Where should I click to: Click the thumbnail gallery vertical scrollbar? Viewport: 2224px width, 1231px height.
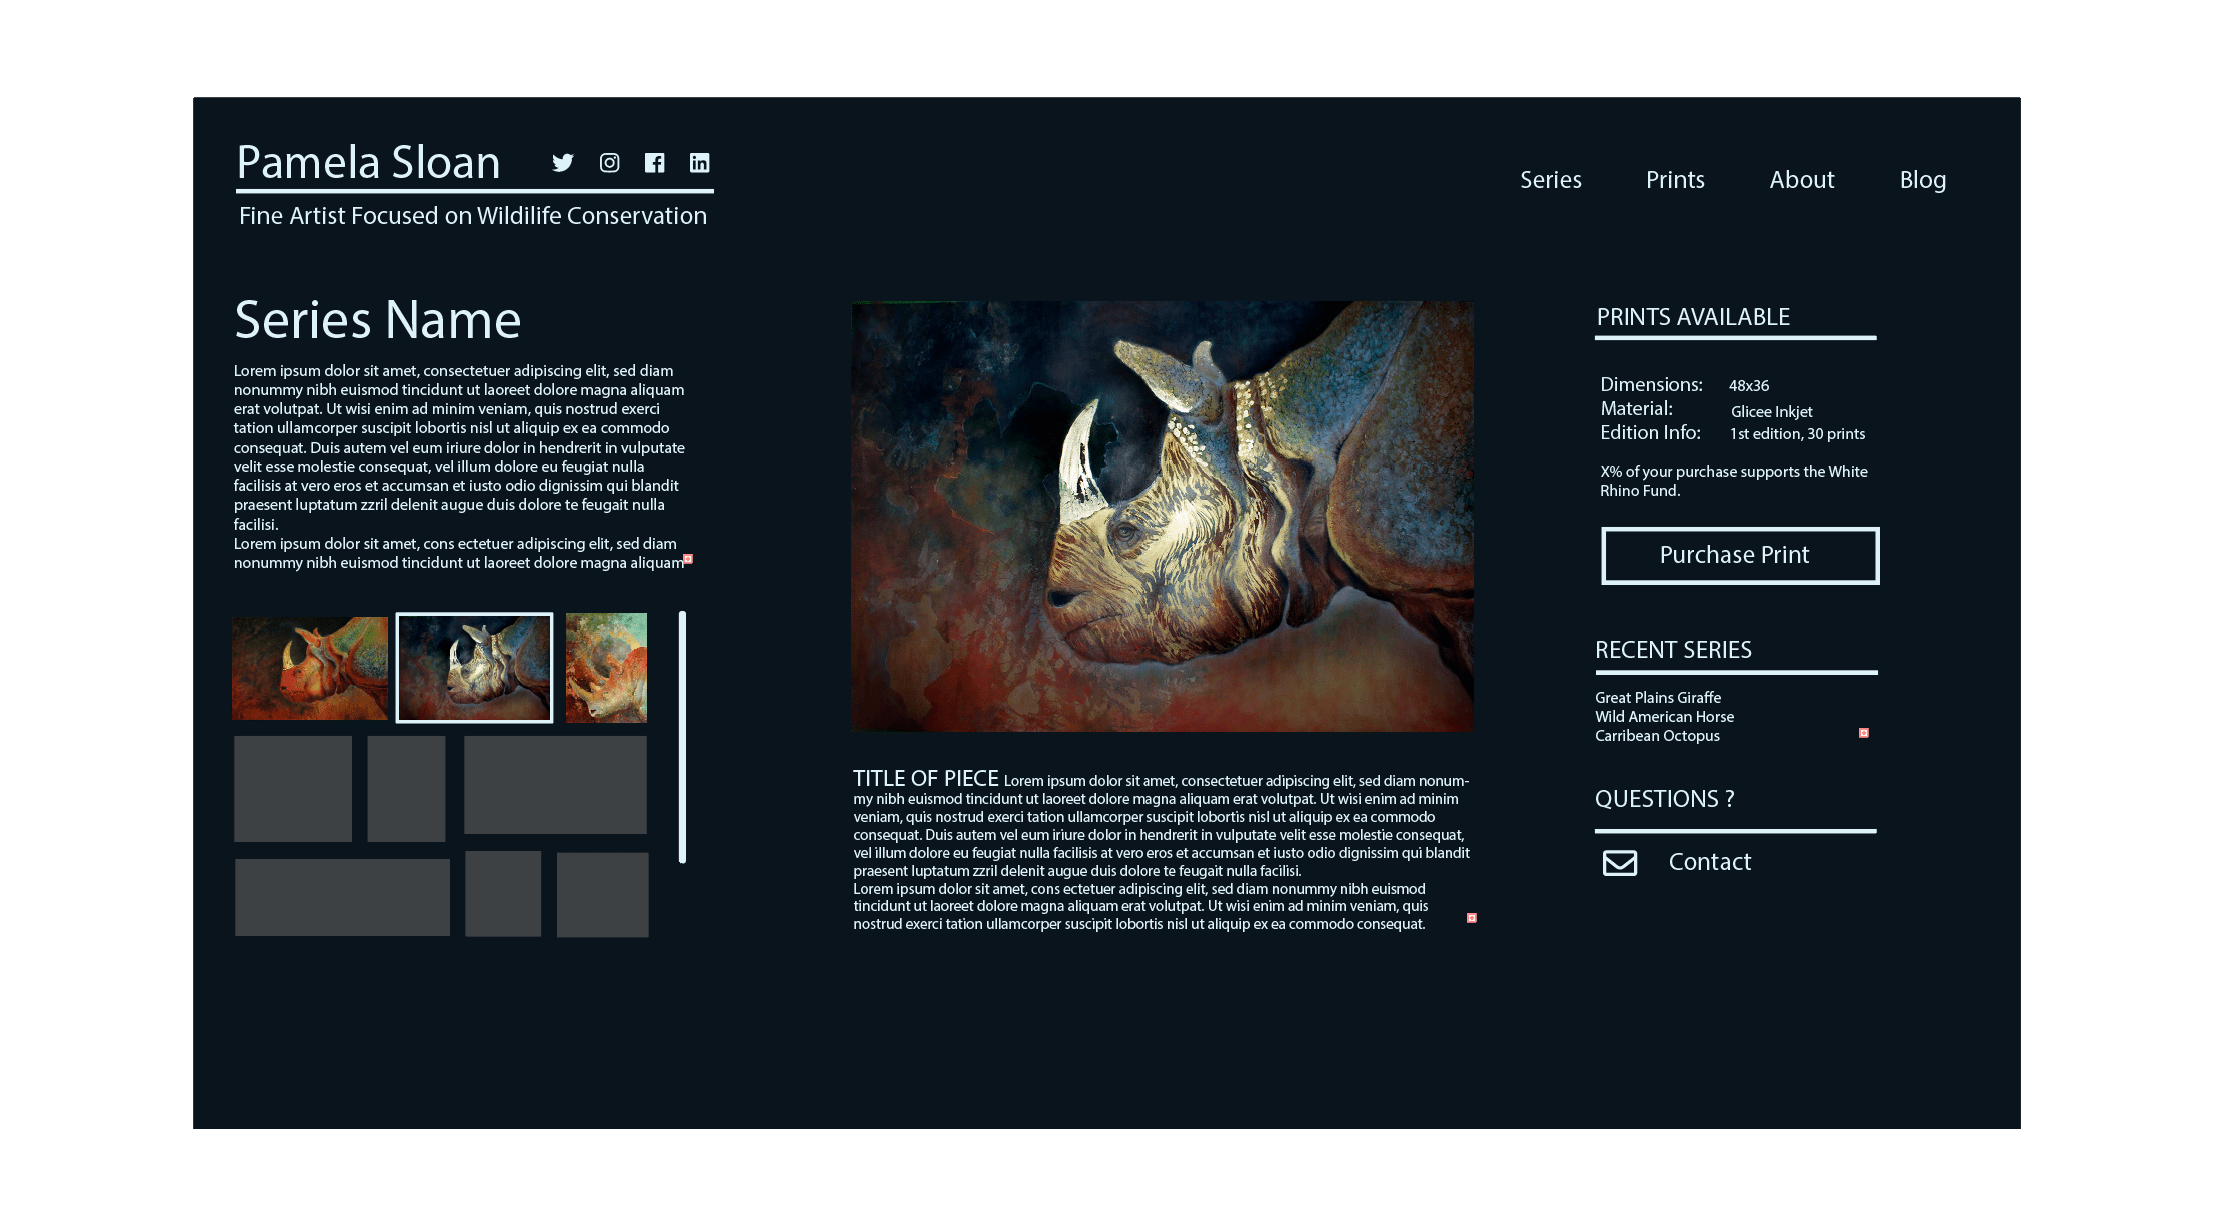tap(683, 737)
